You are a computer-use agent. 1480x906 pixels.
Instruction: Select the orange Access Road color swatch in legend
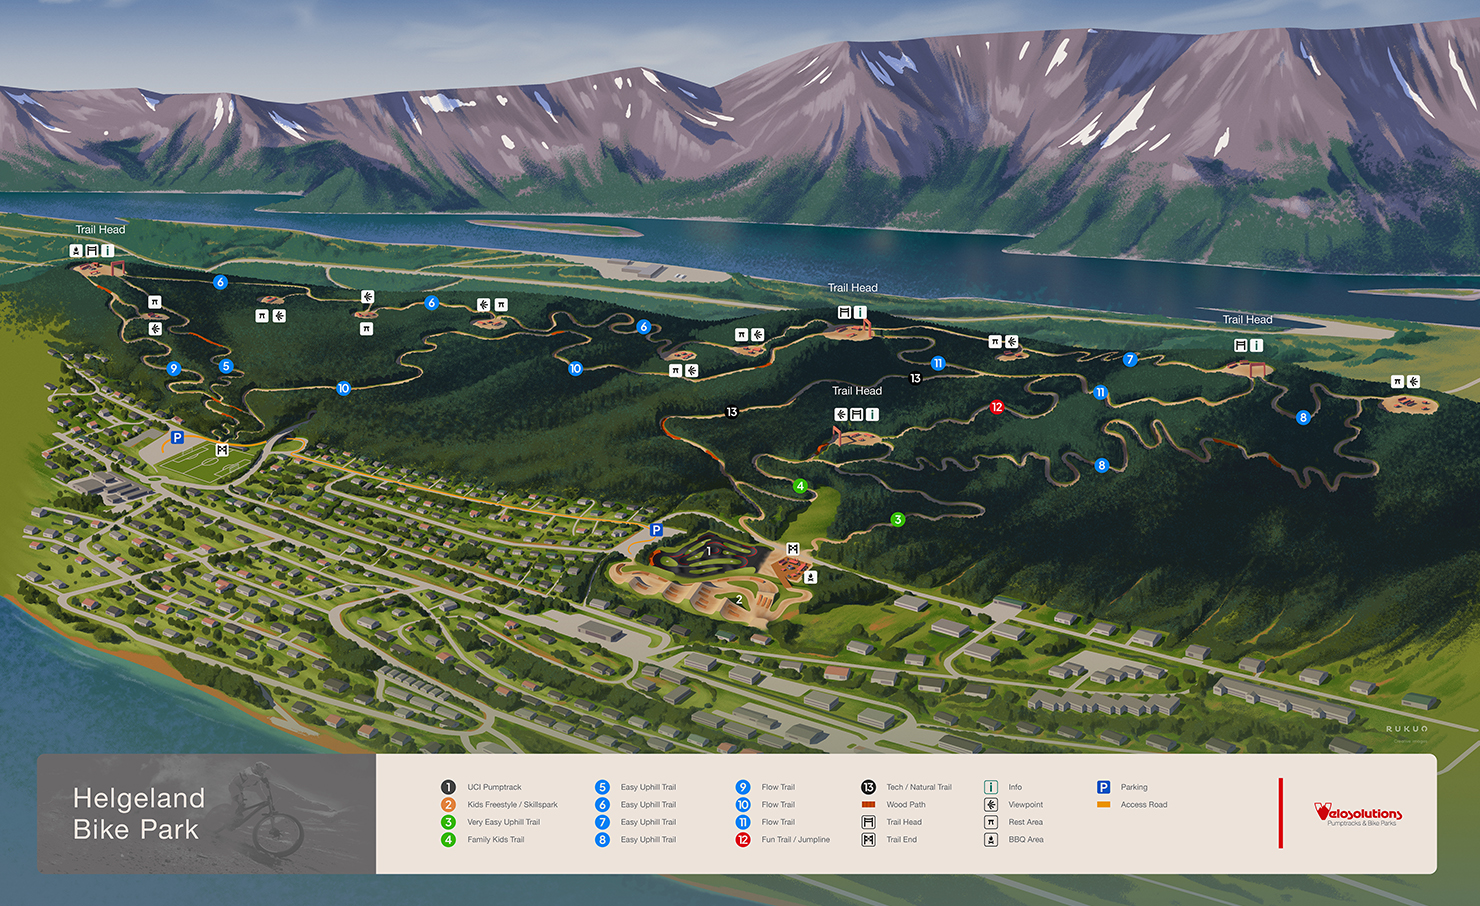[1104, 804]
